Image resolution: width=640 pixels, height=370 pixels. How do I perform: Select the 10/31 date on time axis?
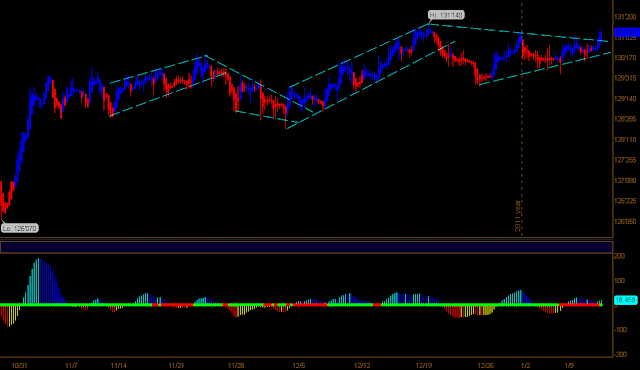[20, 366]
